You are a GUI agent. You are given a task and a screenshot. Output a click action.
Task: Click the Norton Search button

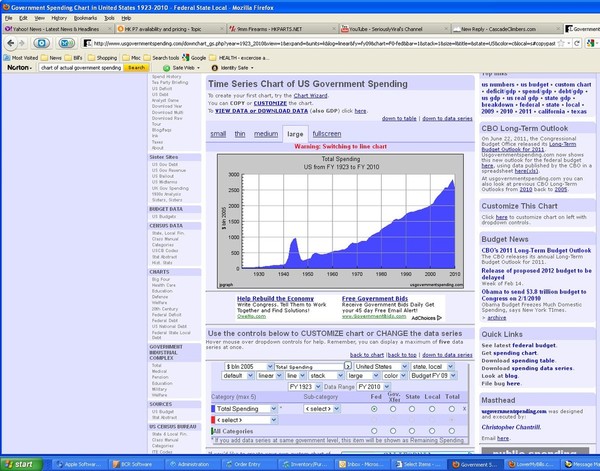pos(136,68)
